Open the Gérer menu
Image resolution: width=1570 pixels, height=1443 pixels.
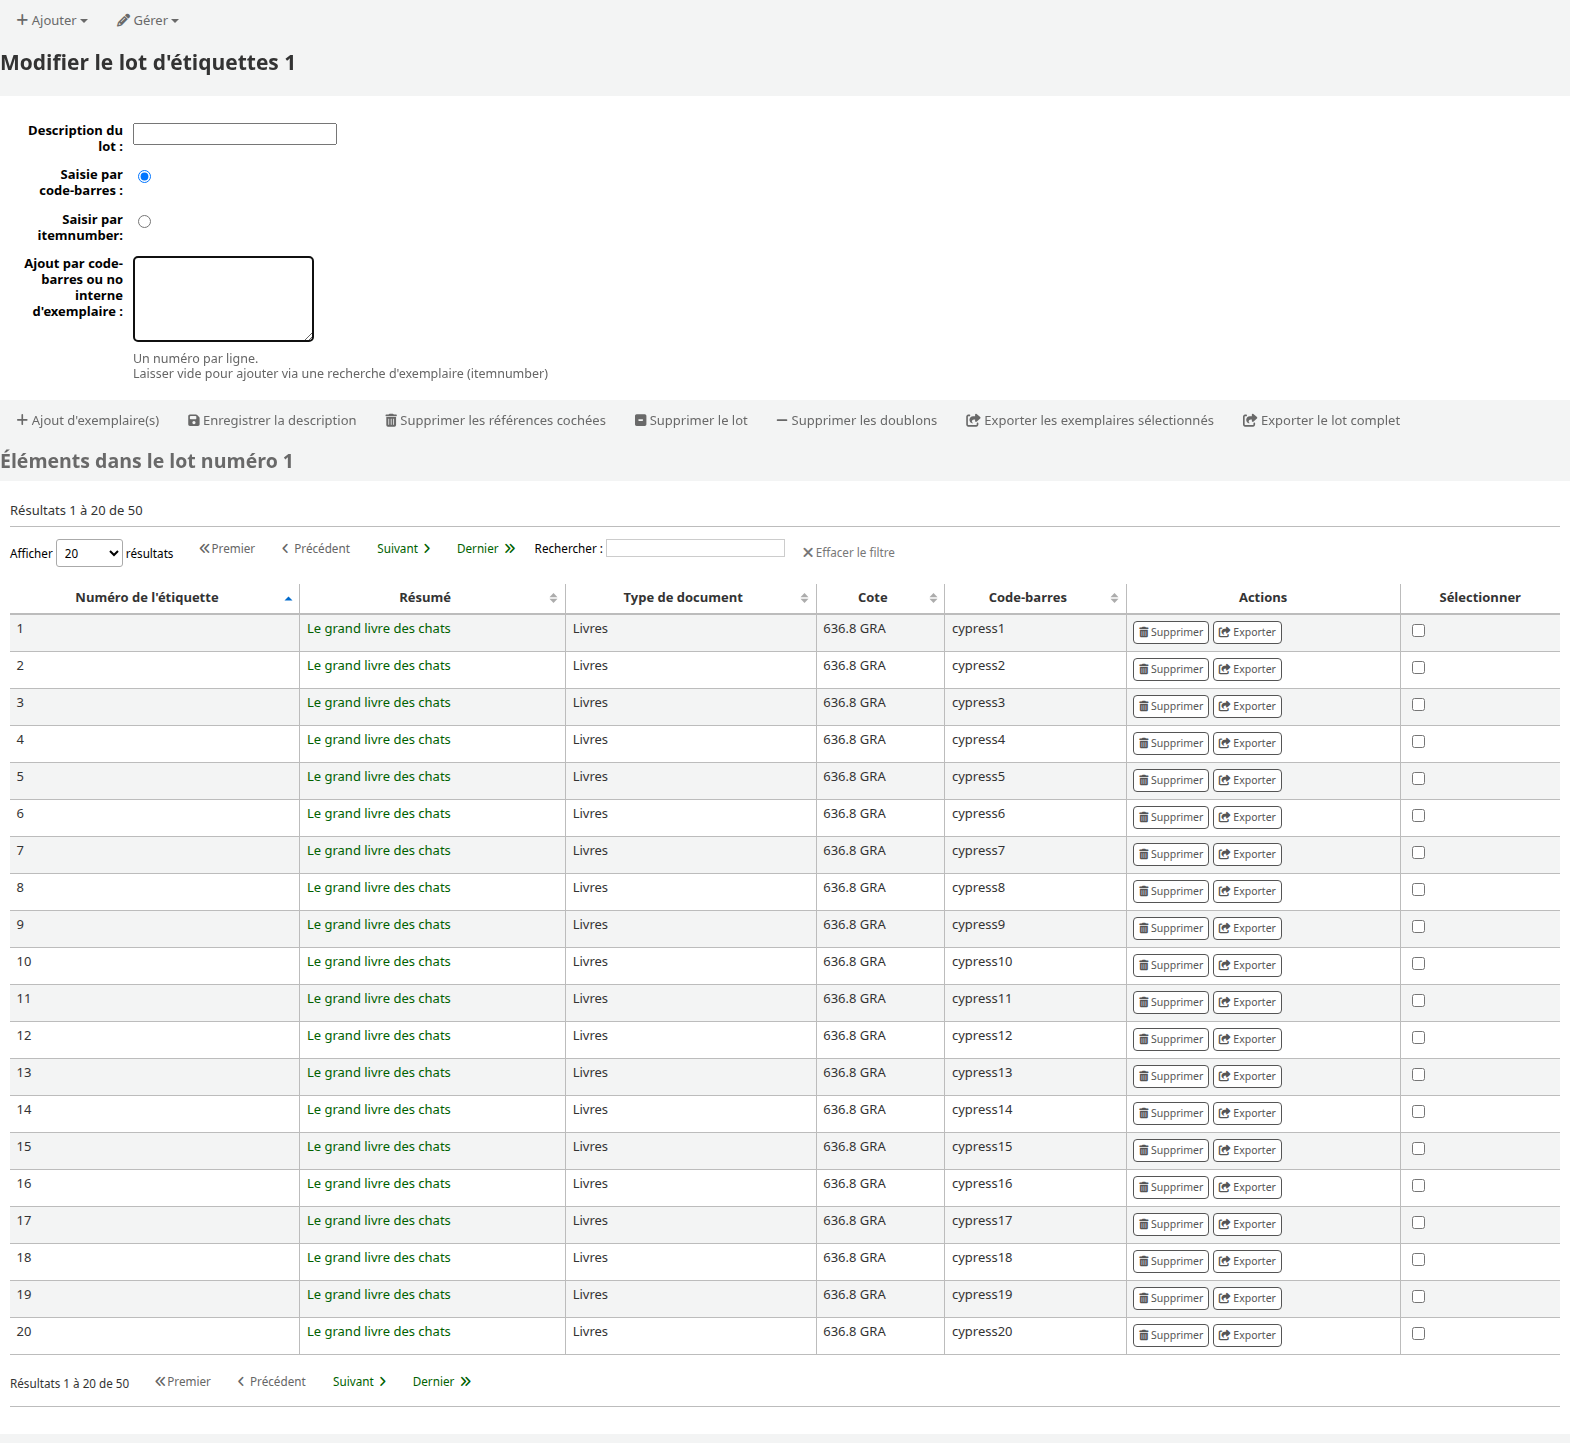148,20
